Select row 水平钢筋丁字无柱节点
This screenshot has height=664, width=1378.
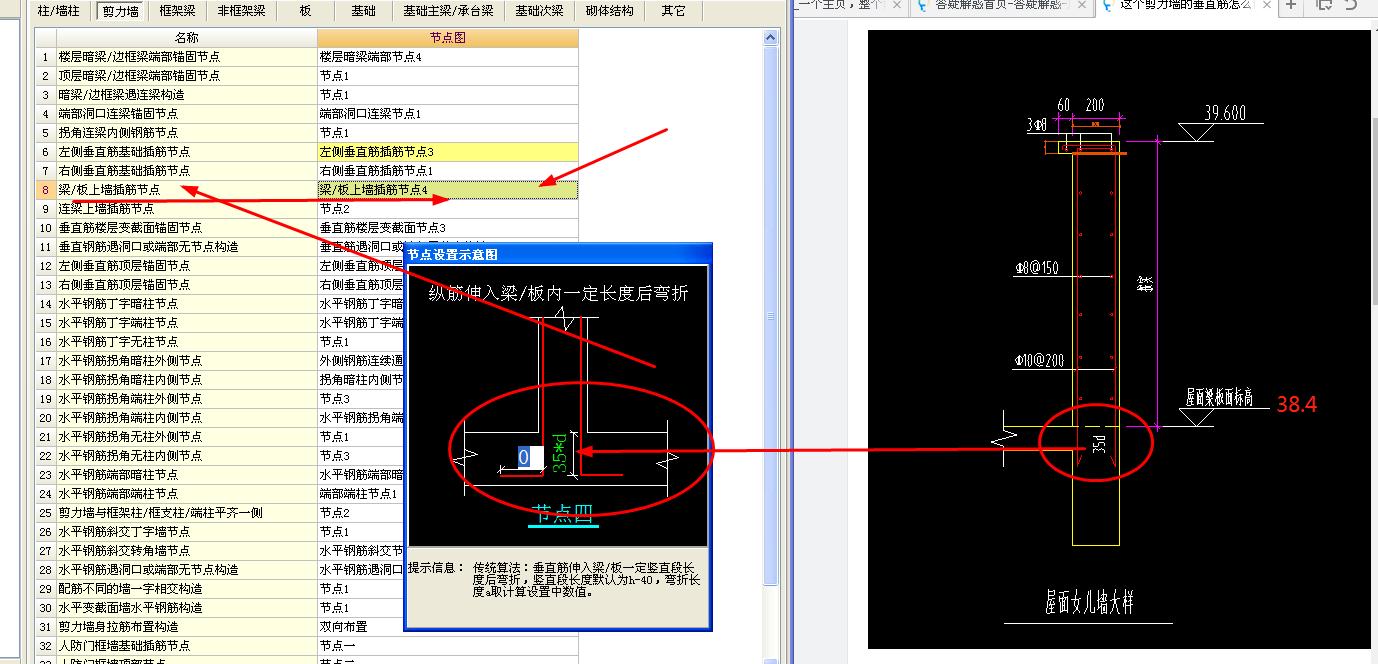tap(186, 342)
